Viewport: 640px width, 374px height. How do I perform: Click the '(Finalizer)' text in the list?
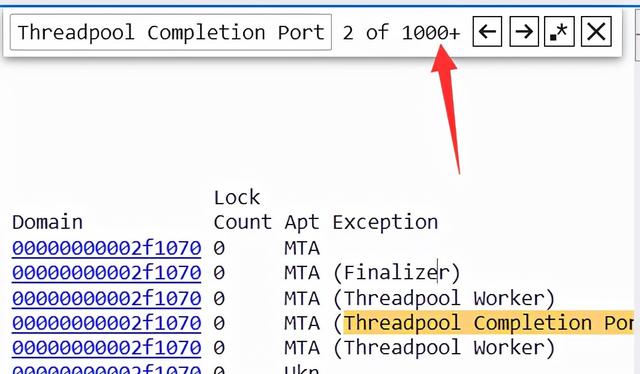pos(397,273)
